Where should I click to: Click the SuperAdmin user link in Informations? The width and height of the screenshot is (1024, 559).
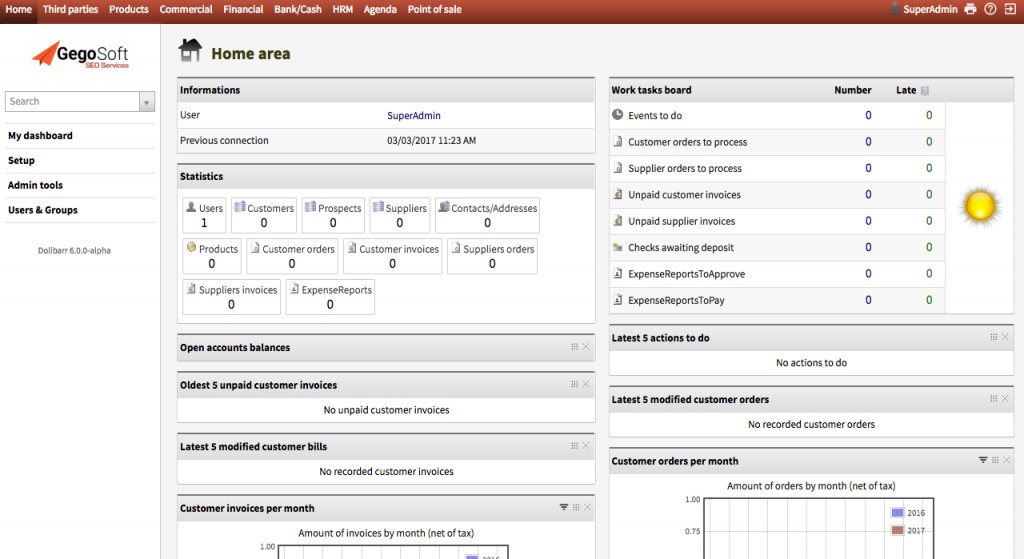[x=413, y=116]
